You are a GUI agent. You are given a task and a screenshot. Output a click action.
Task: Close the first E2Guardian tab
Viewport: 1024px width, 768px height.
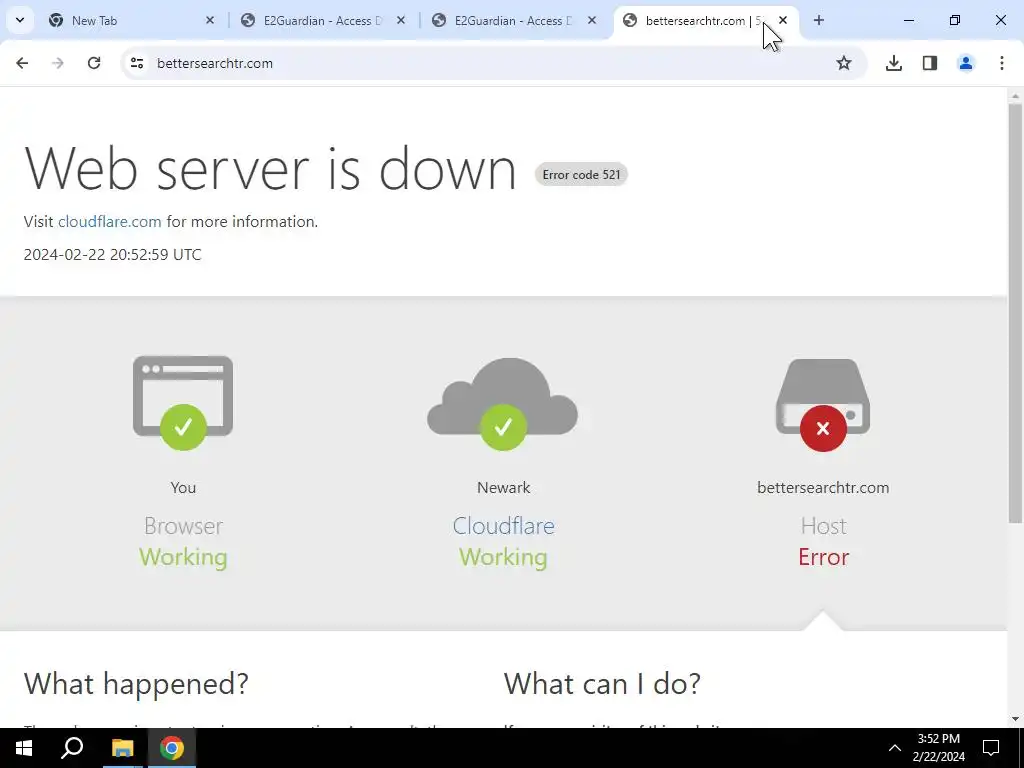coord(401,20)
